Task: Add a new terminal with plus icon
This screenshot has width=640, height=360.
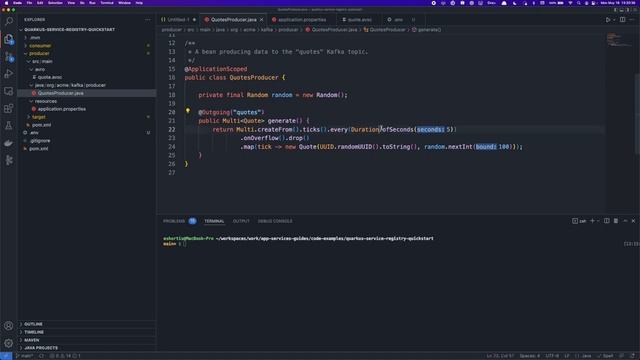Action: [592, 221]
